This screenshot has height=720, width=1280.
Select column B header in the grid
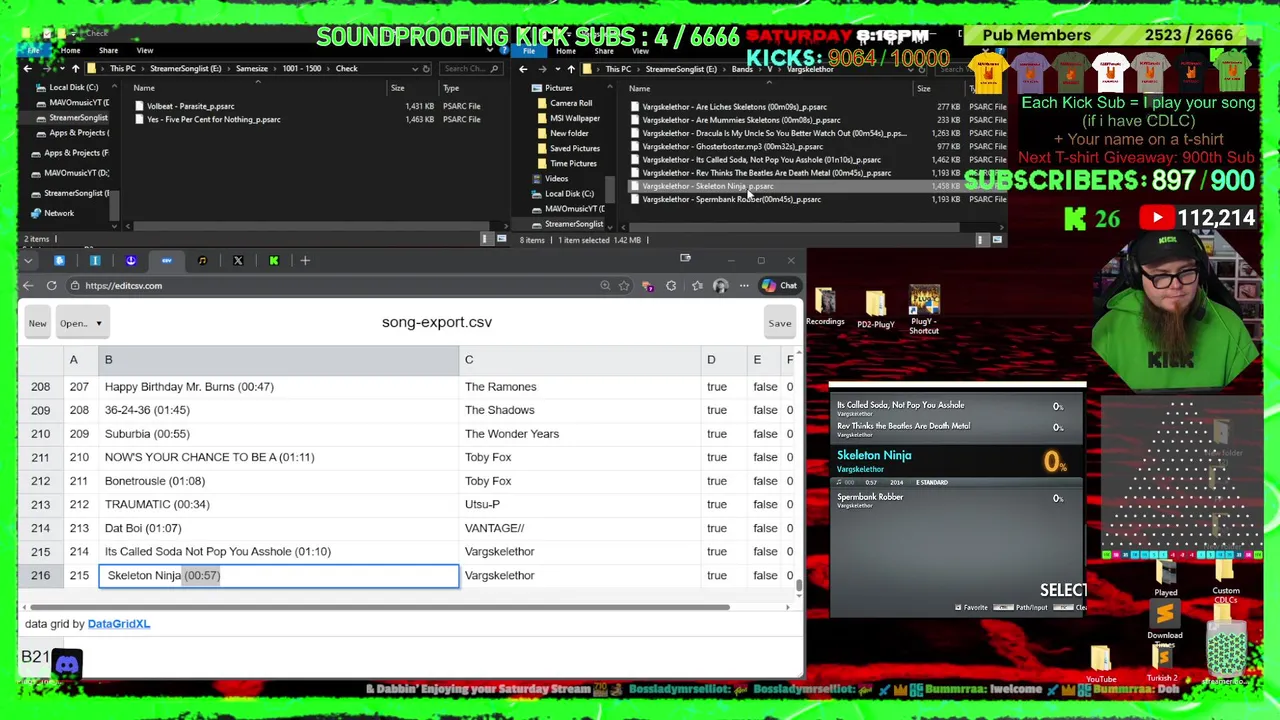point(278,360)
